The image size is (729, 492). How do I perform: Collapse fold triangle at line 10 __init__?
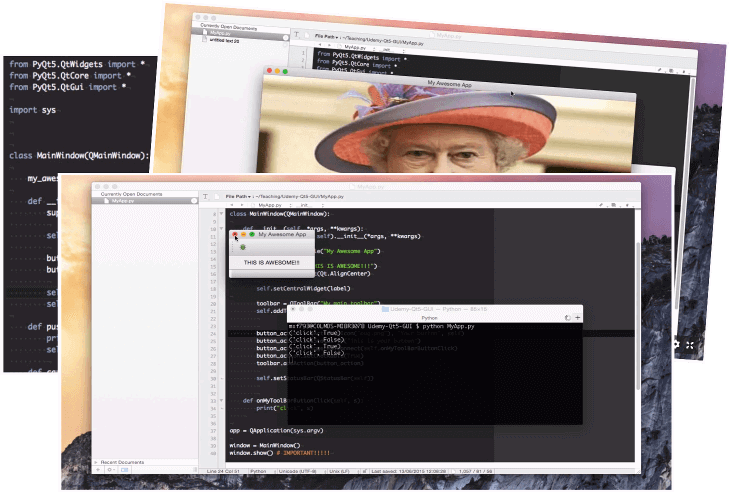pos(221,229)
